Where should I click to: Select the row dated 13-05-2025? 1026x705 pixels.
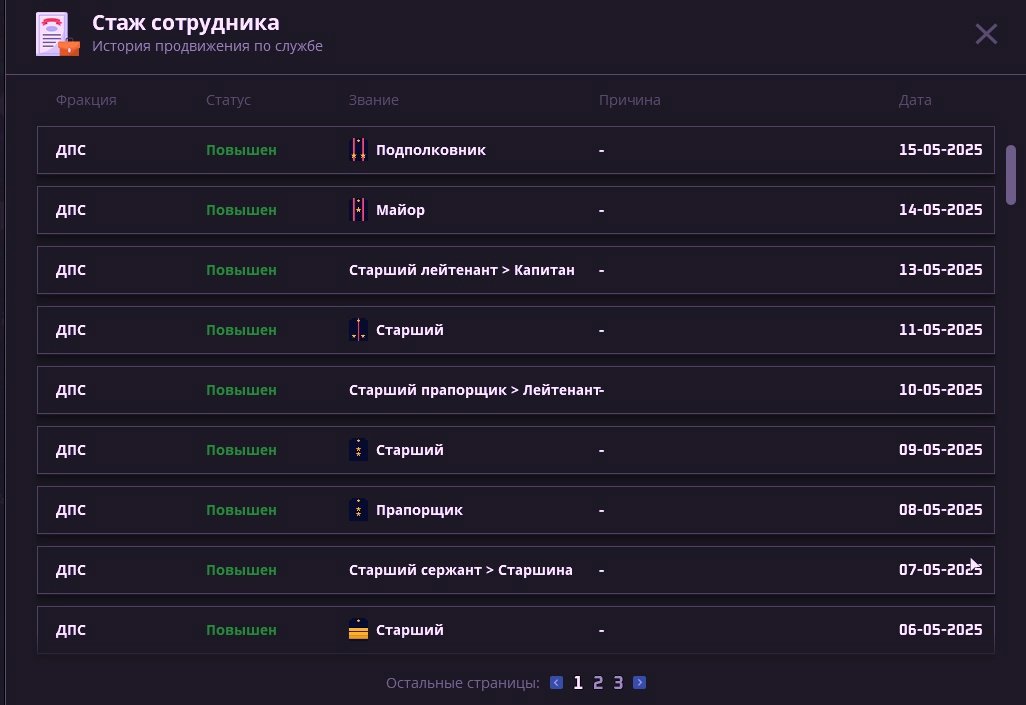tap(515, 270)
